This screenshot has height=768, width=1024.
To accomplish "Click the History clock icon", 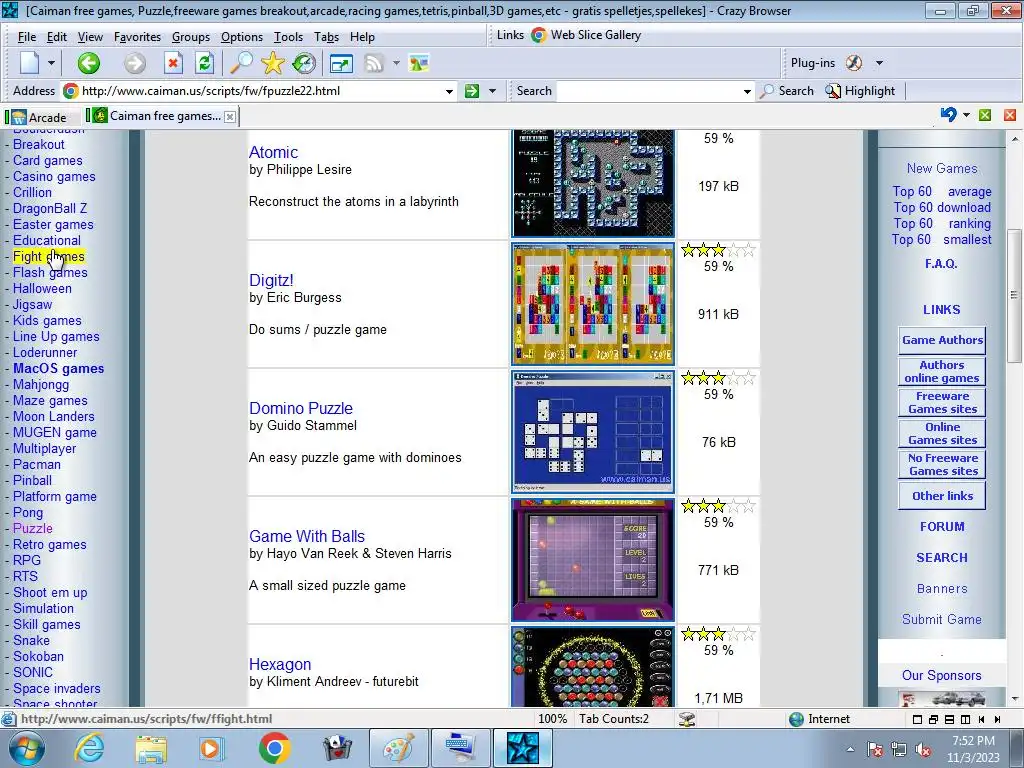I will click(304, 63).
